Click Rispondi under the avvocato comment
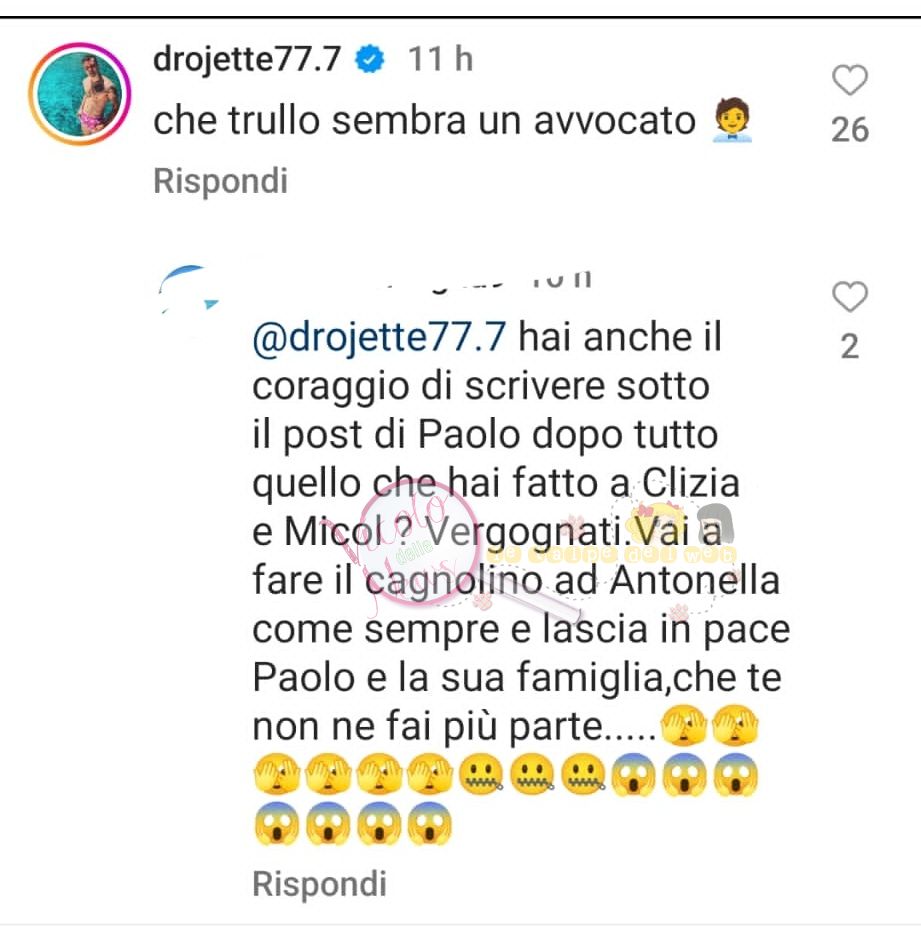This screenshot has width=921, height=927. coord(220,180)
